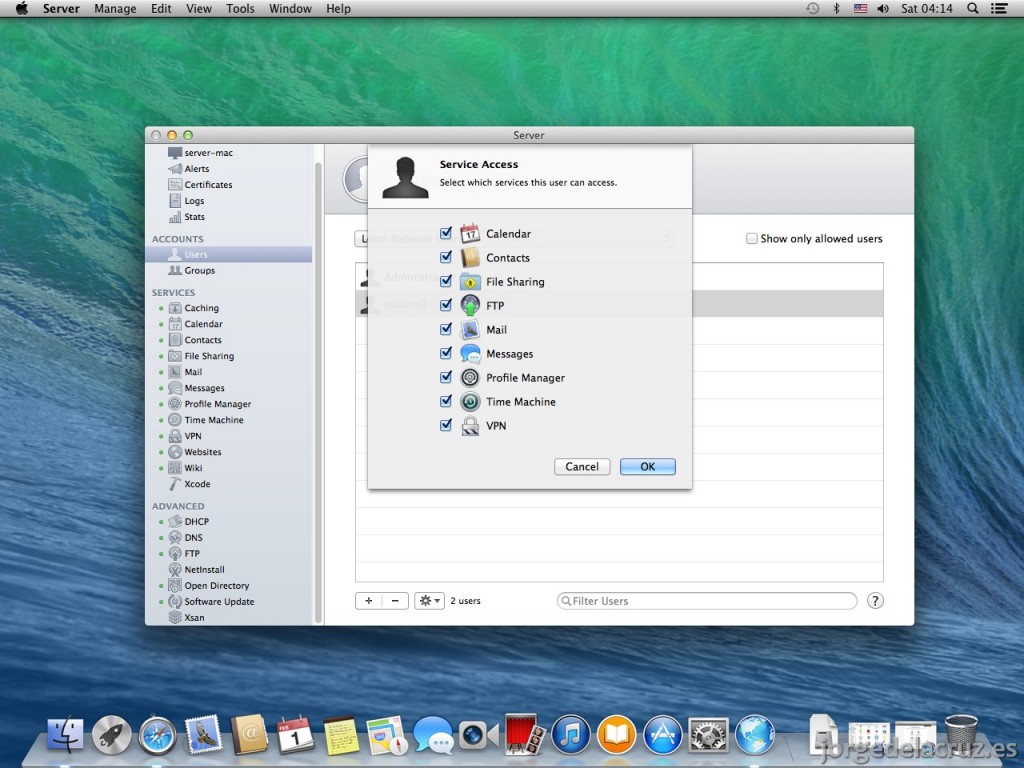Image resolution: width=1024 pixels, height=768 pixels.
Task: Open DNS under Advanced
Action: 185,537
